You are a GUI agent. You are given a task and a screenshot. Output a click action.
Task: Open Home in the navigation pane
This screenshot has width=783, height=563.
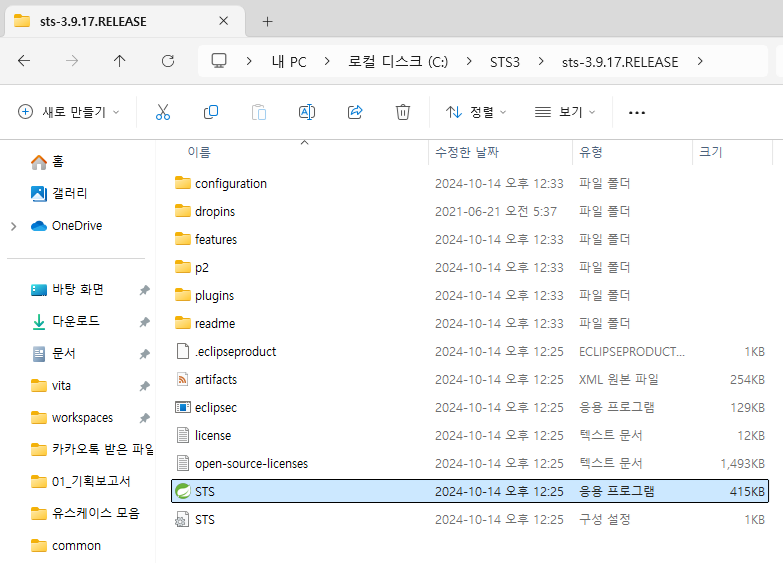click(47, 162)
